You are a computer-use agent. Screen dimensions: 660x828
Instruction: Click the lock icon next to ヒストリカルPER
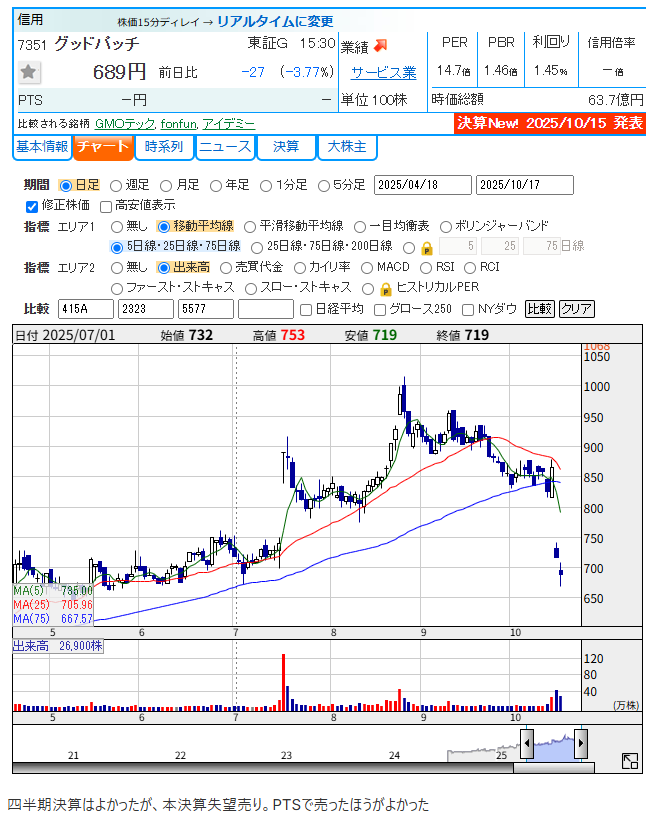tap(384, 288)
